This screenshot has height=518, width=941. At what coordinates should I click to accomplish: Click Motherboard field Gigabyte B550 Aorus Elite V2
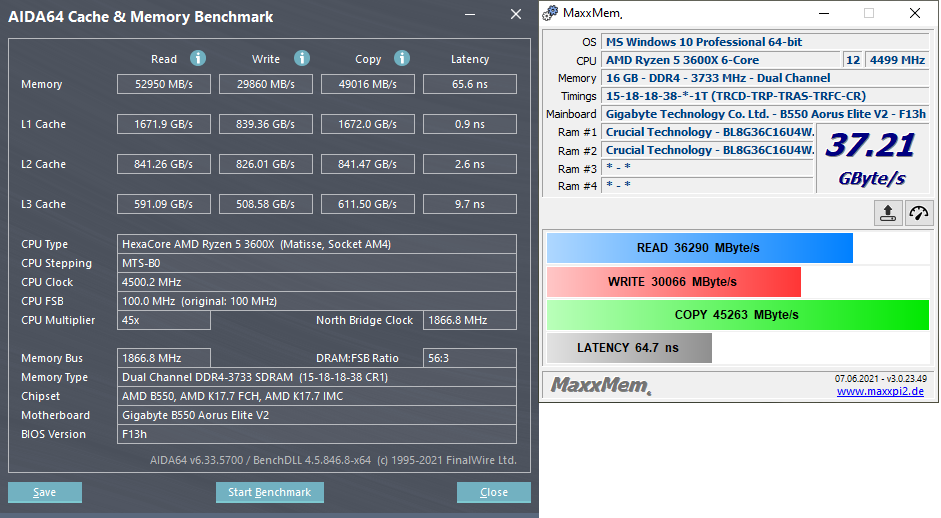pos(317,415)
